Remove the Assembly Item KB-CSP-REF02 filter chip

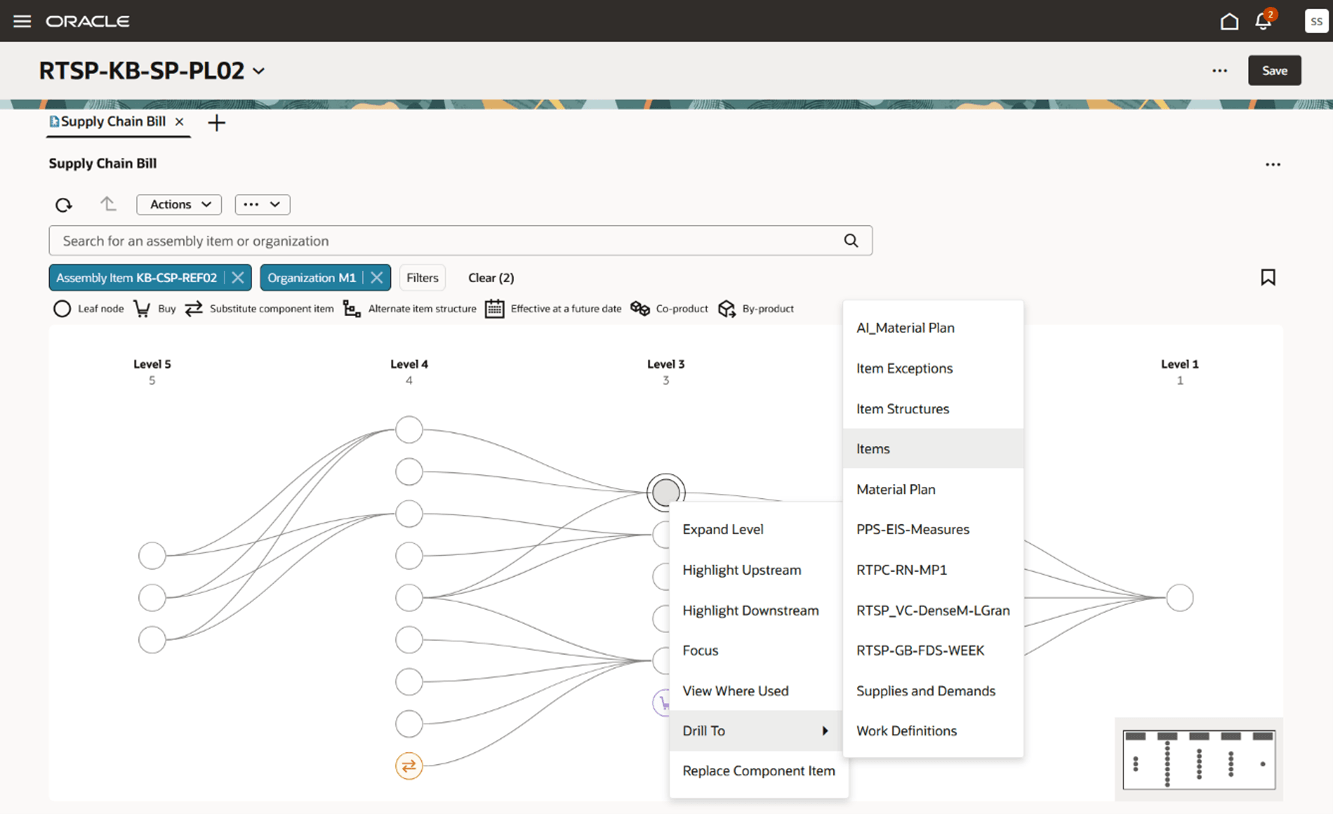pos(238,278)
